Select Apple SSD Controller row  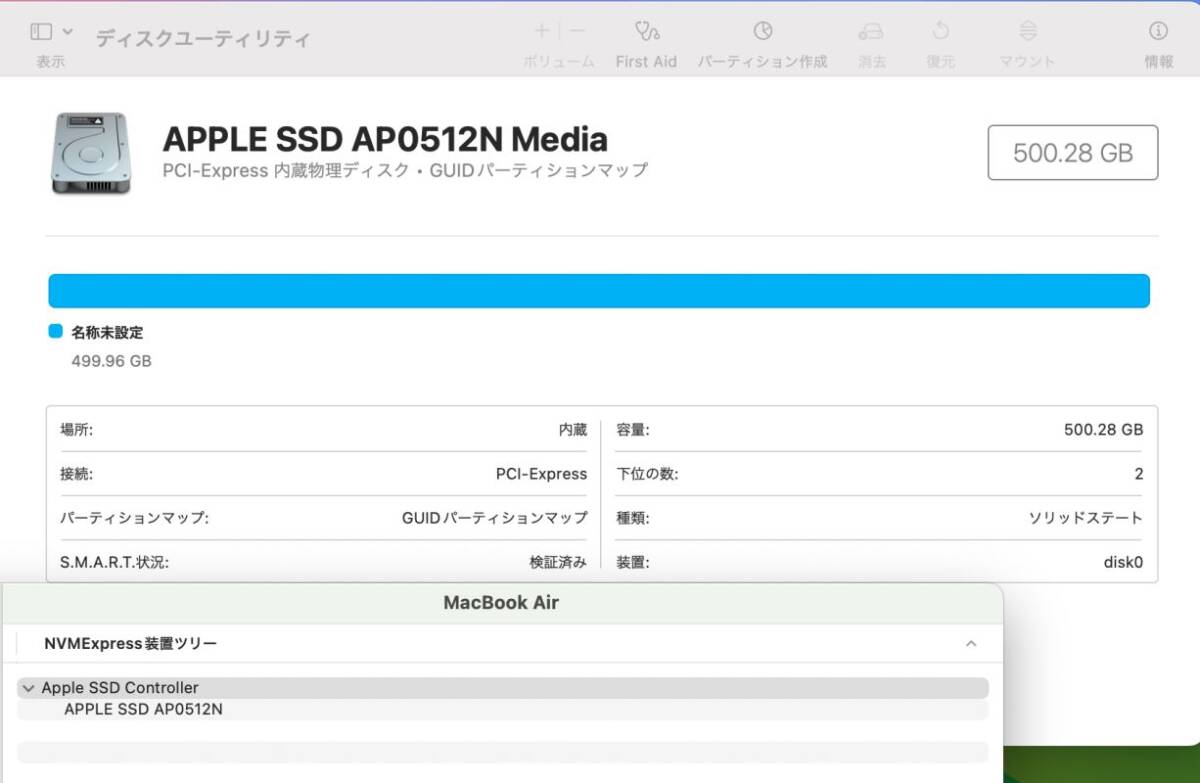[503, 688]
